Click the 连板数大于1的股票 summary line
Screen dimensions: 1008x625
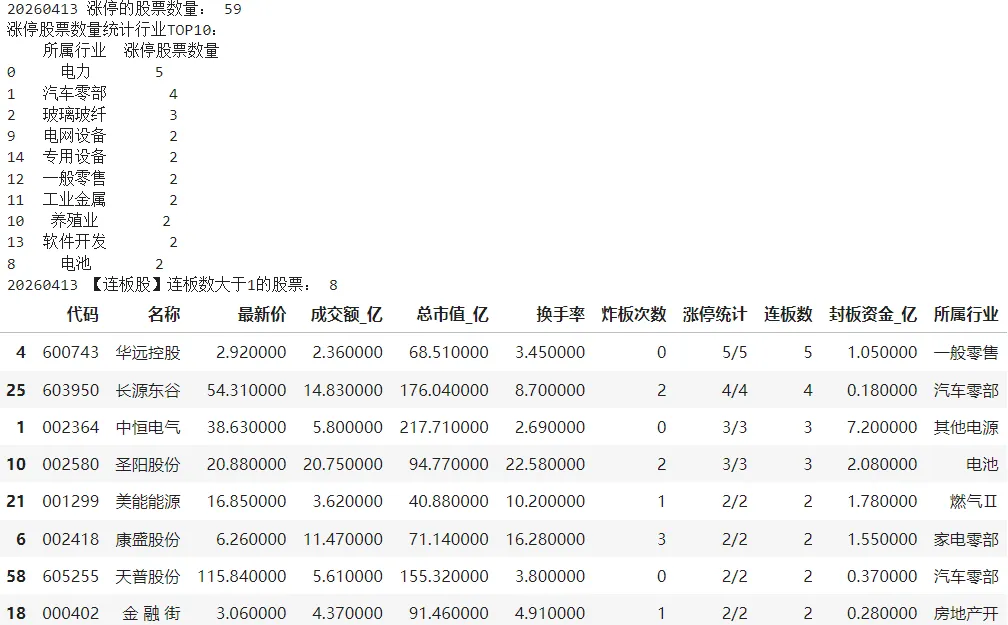[172, 284]
